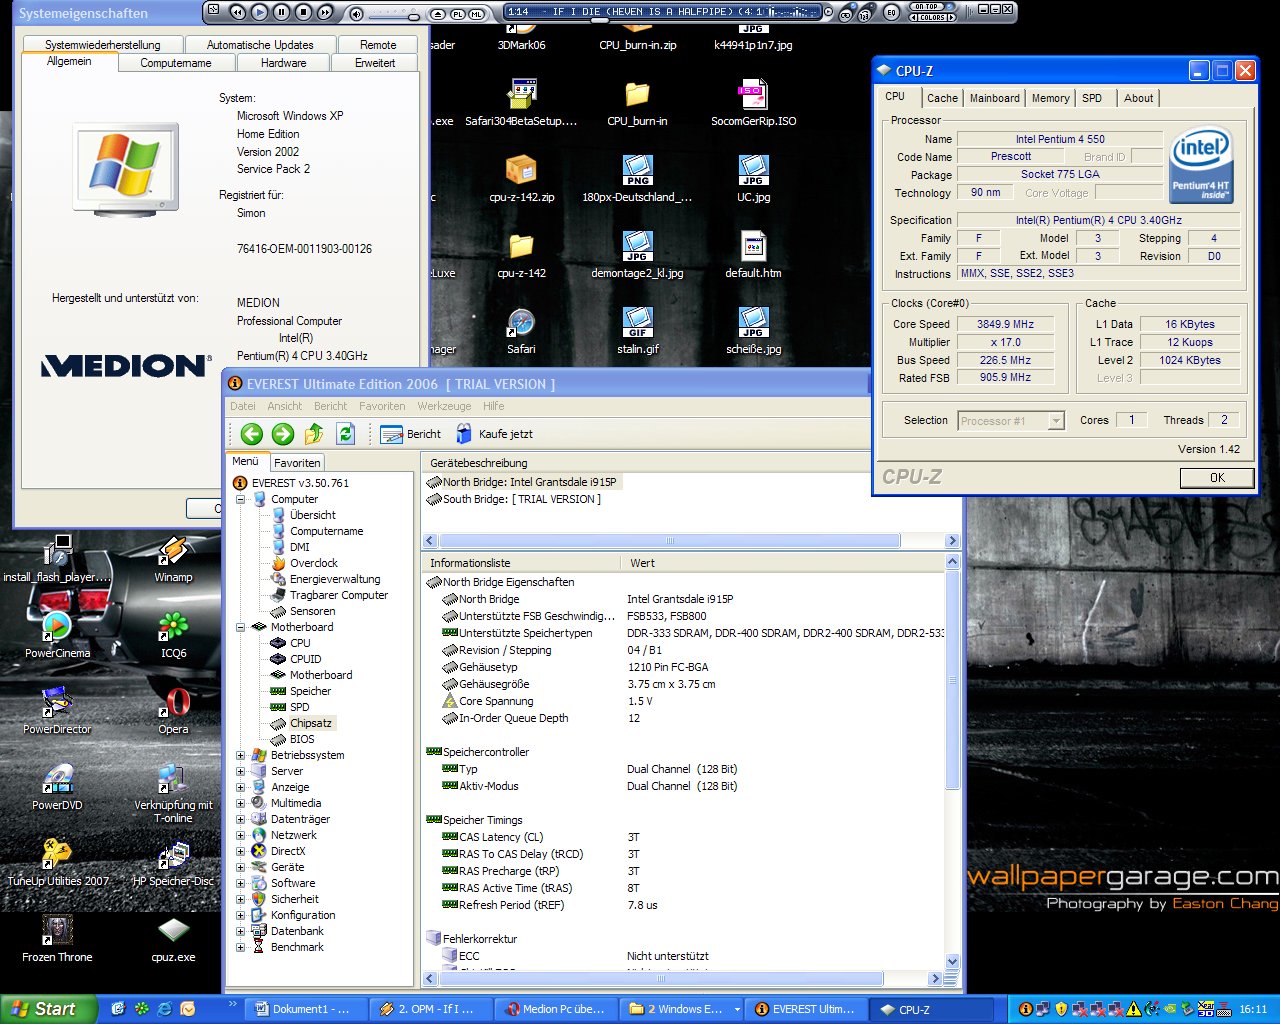Select default.htm desktop file
The image size is (1280, 1024).
coord(753,254)
